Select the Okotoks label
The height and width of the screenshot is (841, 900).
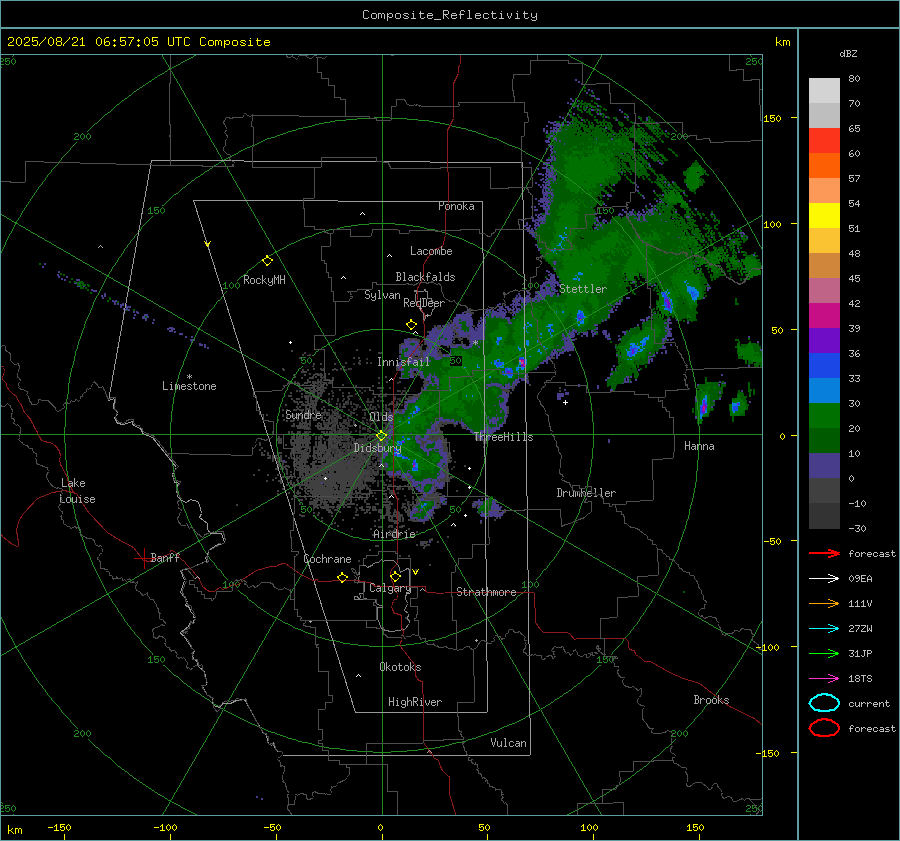pyautogui.click(x=400, y=667)
